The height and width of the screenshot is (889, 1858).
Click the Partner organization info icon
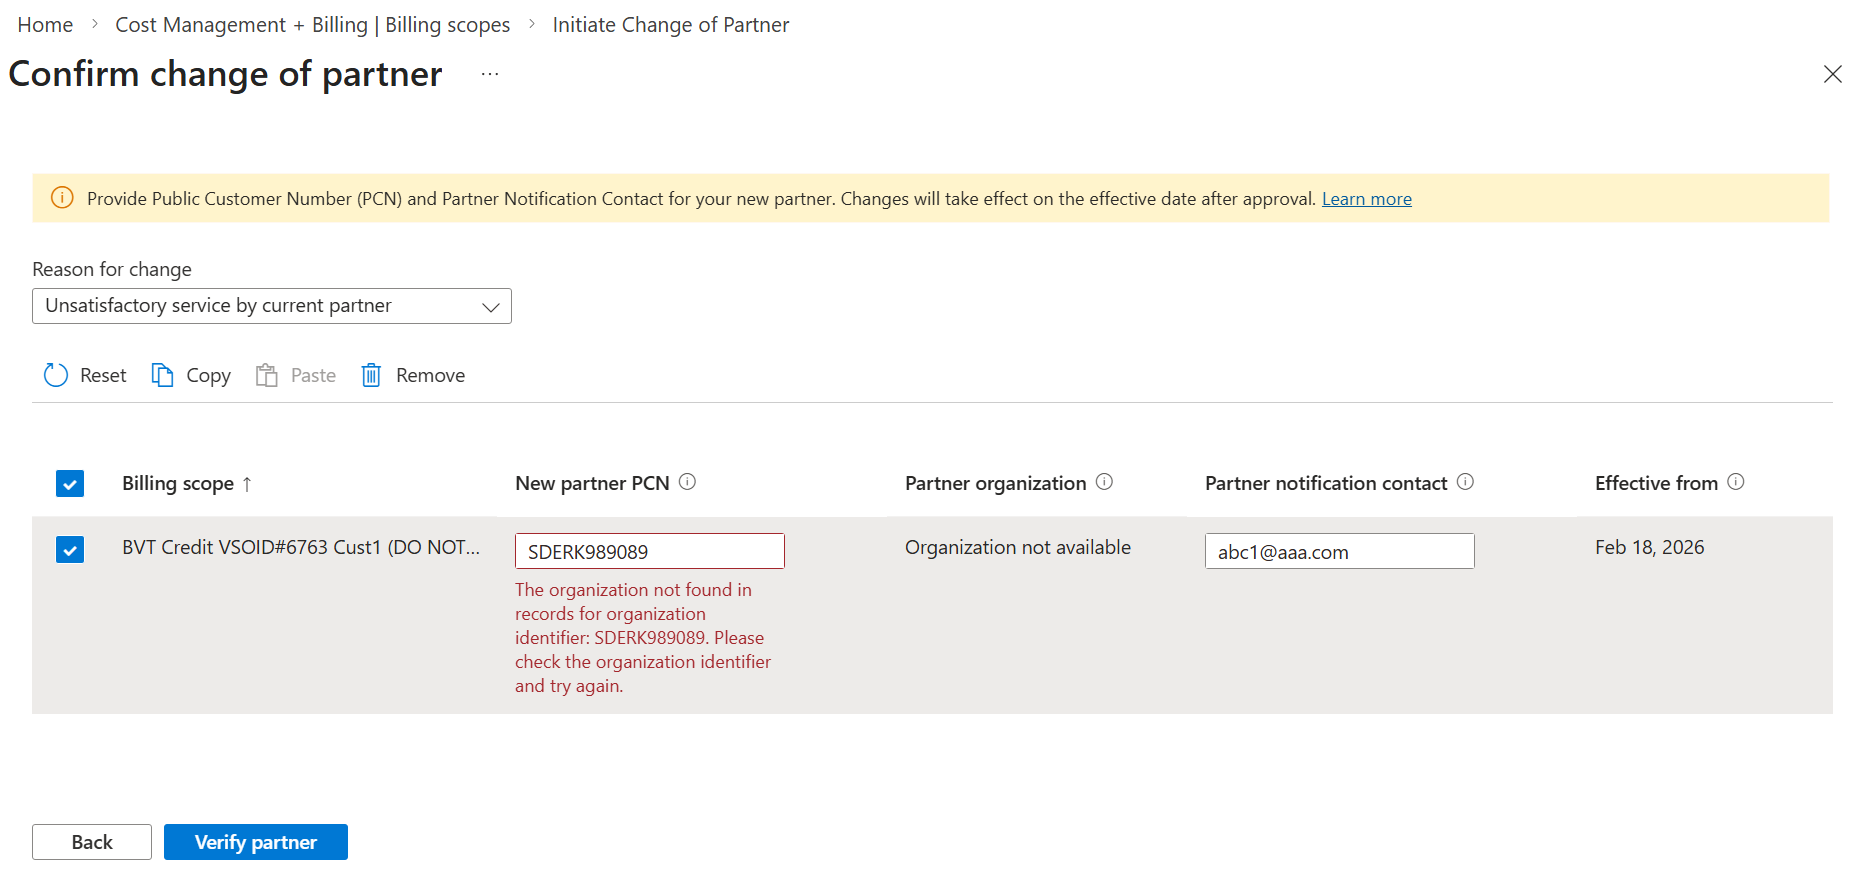coord(1104,482)
